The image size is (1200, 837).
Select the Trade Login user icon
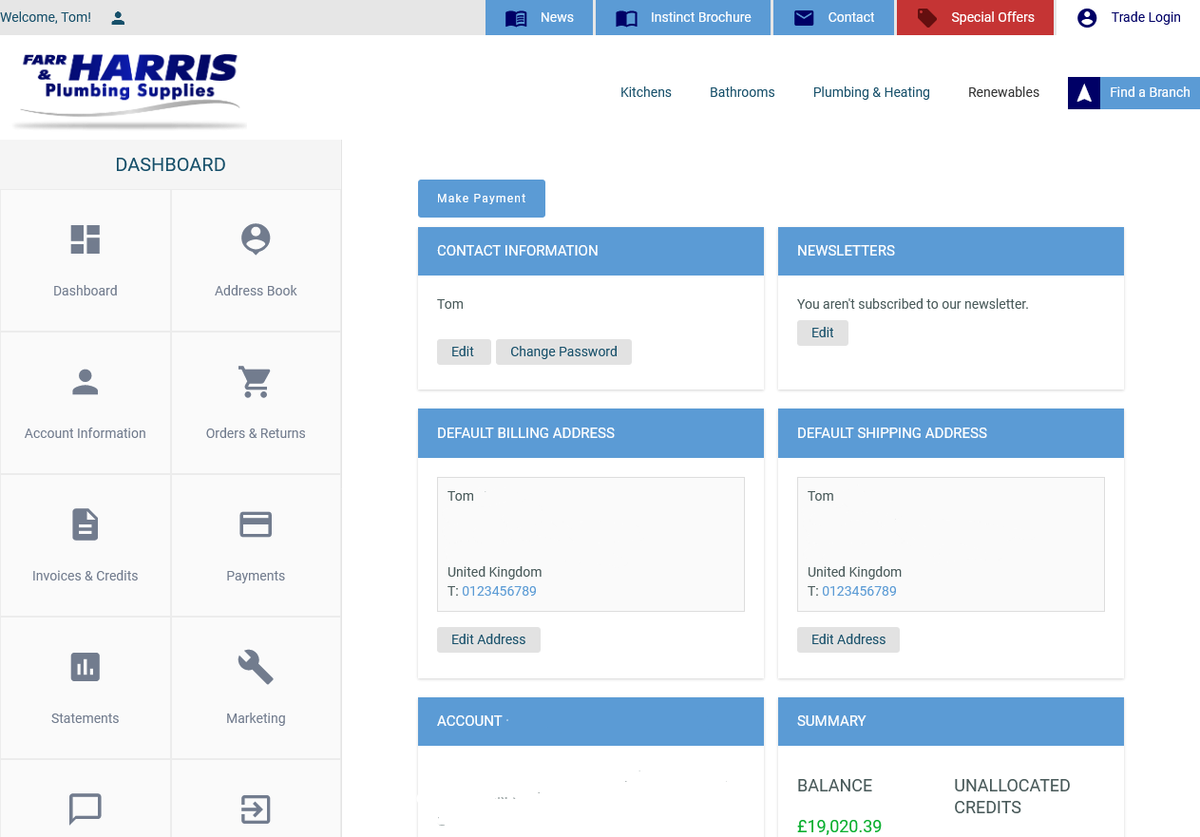[1085, 17]
